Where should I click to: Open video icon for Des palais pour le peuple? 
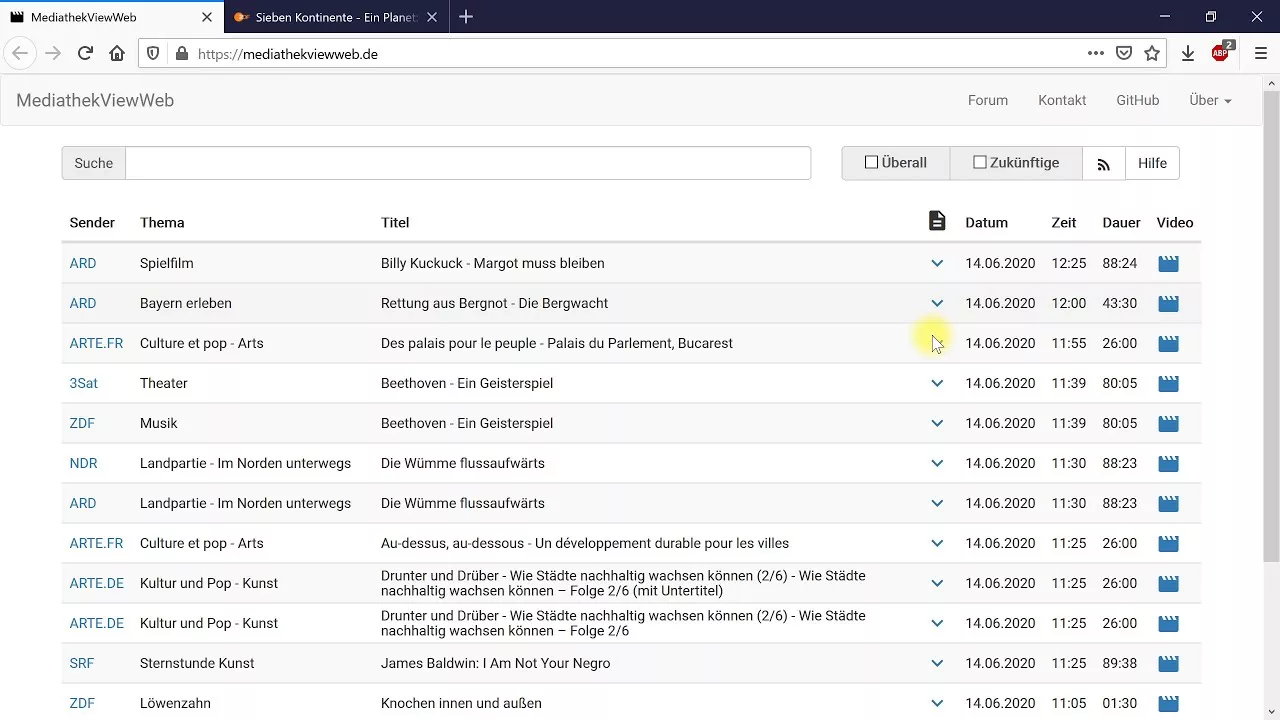(x=1168, y=344)
